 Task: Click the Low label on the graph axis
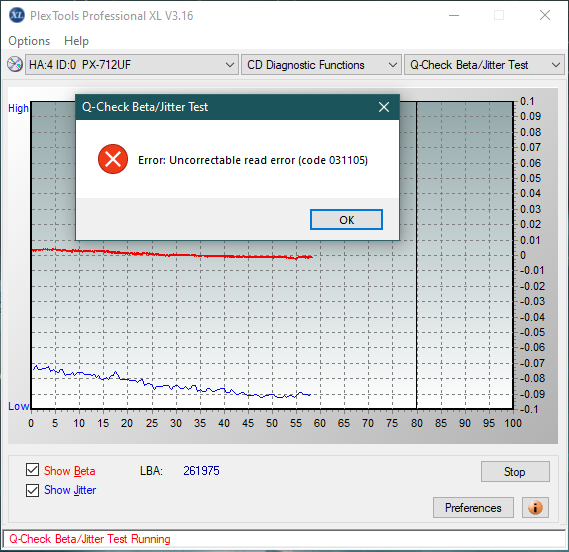(x=19, y=406)
